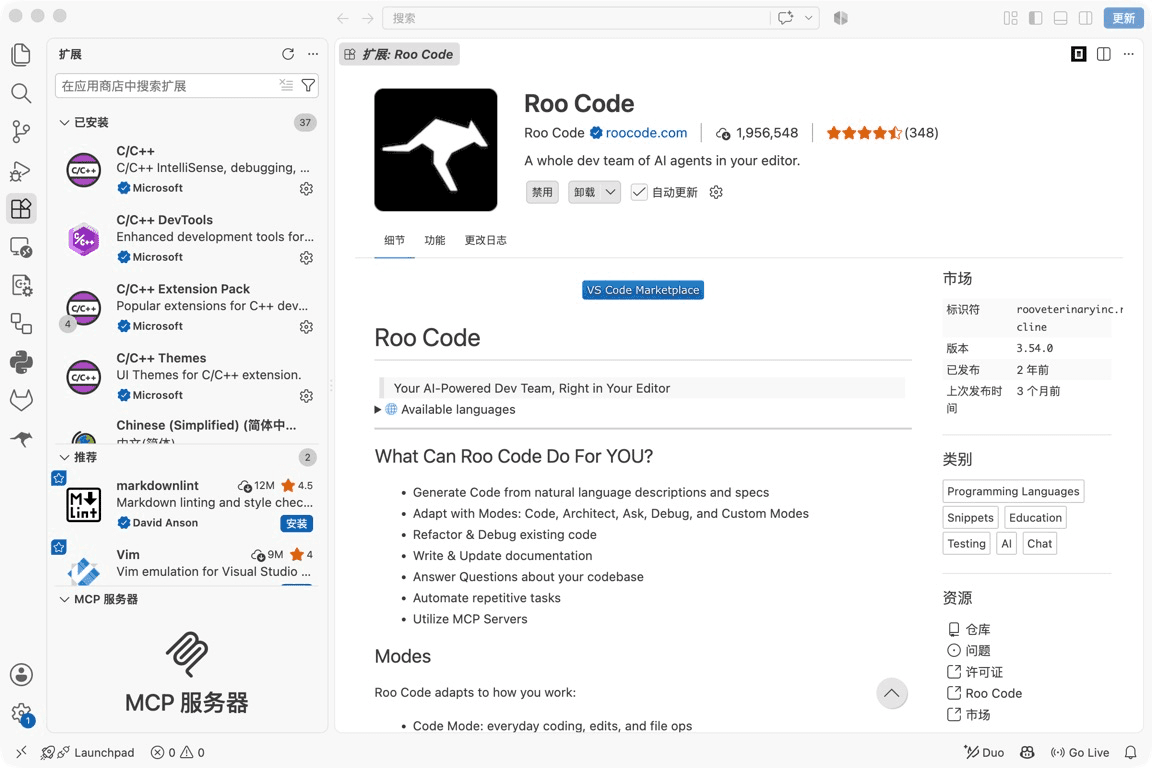This screenshot has width=1152, height=768.
Task: Open Source Control view
Action: 21,132
